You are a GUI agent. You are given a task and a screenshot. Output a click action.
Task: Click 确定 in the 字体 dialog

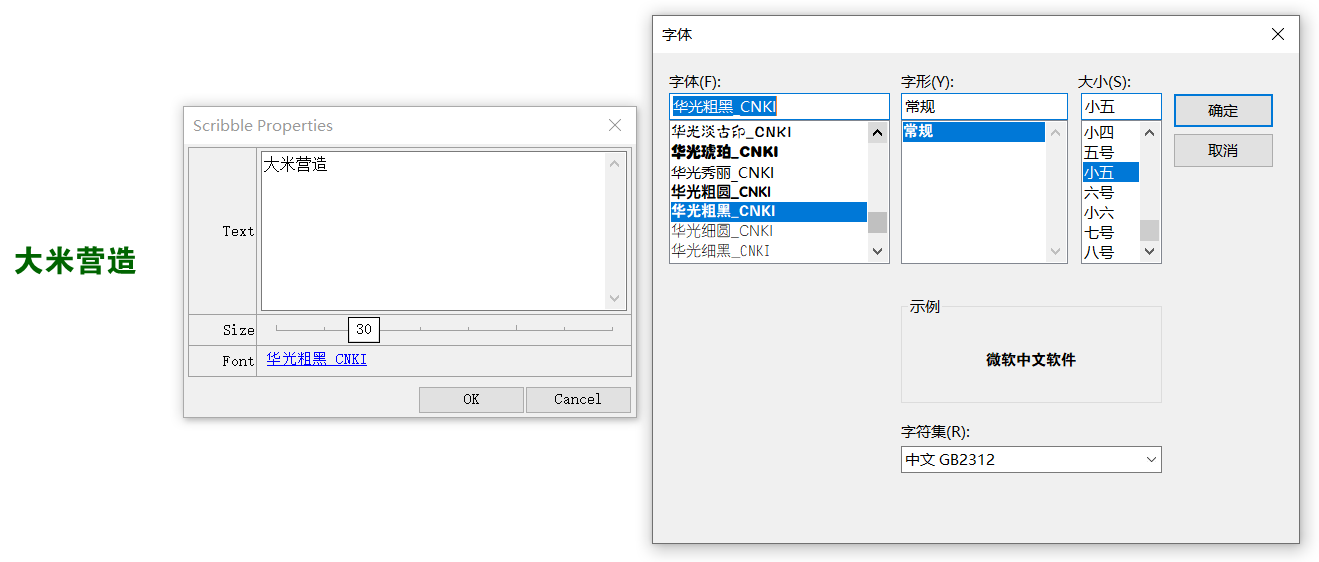tap(1223, 111)
